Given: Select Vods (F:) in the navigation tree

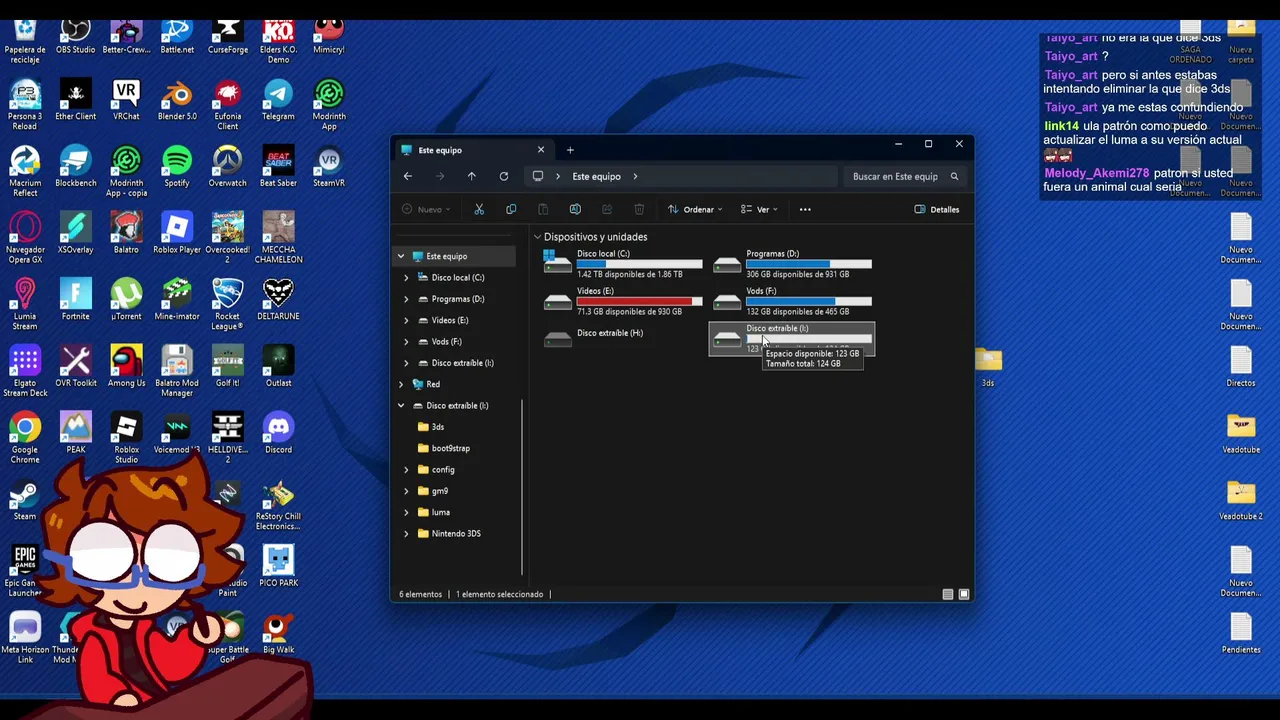Looking at the screenshot, I should (446, 342).
